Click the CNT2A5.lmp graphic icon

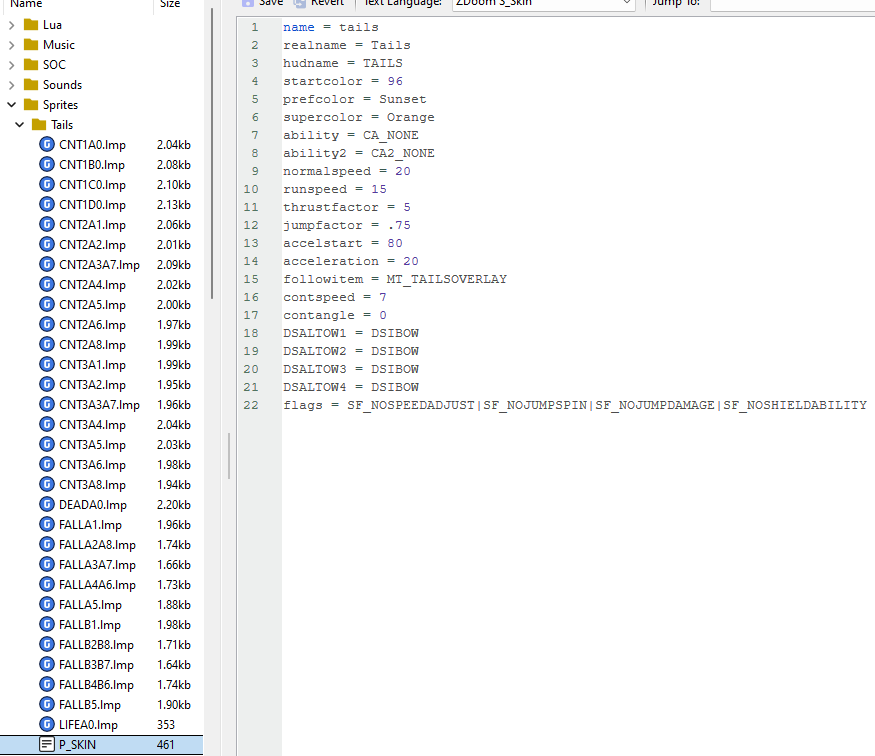pos(47,305)
